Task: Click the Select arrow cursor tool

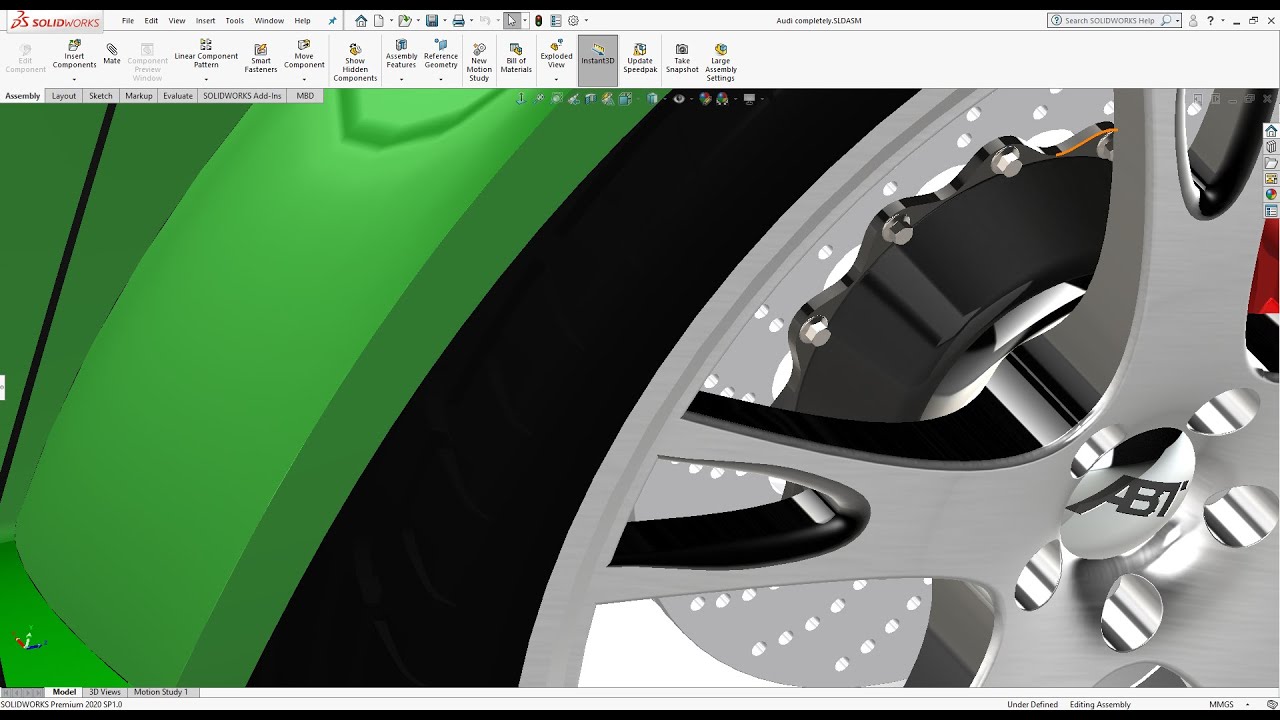Action: (x=511, y=20)
